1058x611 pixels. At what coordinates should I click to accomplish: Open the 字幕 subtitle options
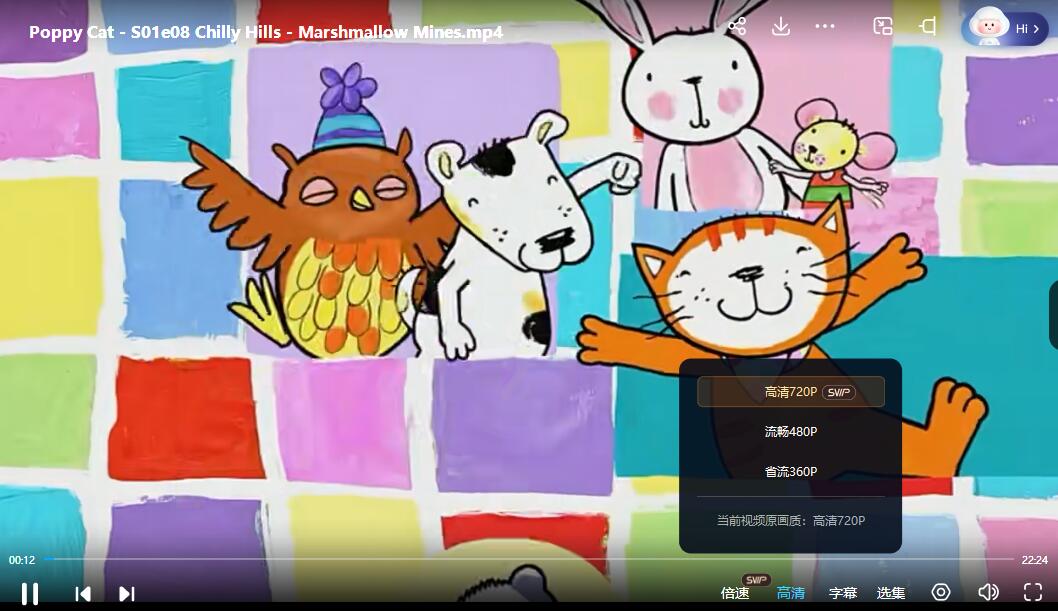[843, 593]
